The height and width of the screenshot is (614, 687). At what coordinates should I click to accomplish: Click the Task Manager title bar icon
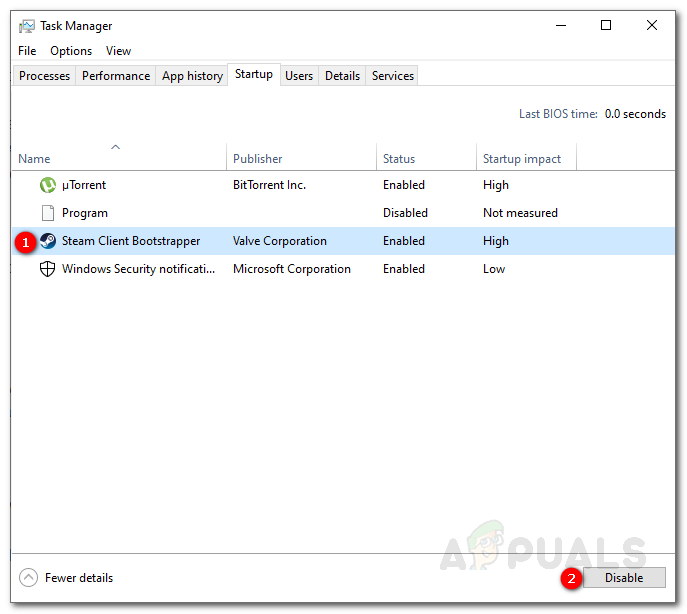[27, 26]
